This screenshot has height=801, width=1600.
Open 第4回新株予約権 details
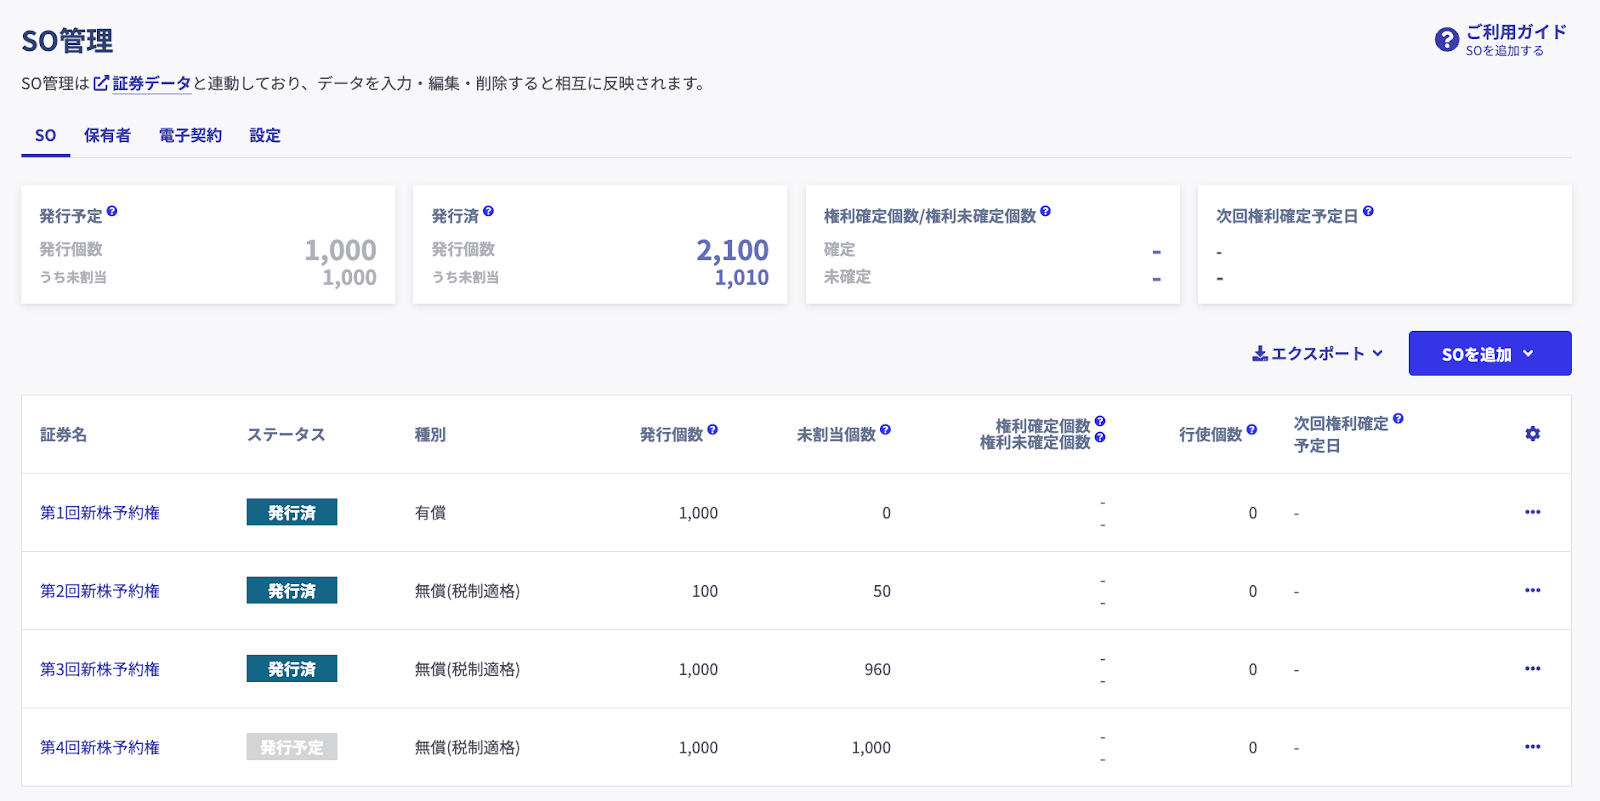(x=100, y=747)
